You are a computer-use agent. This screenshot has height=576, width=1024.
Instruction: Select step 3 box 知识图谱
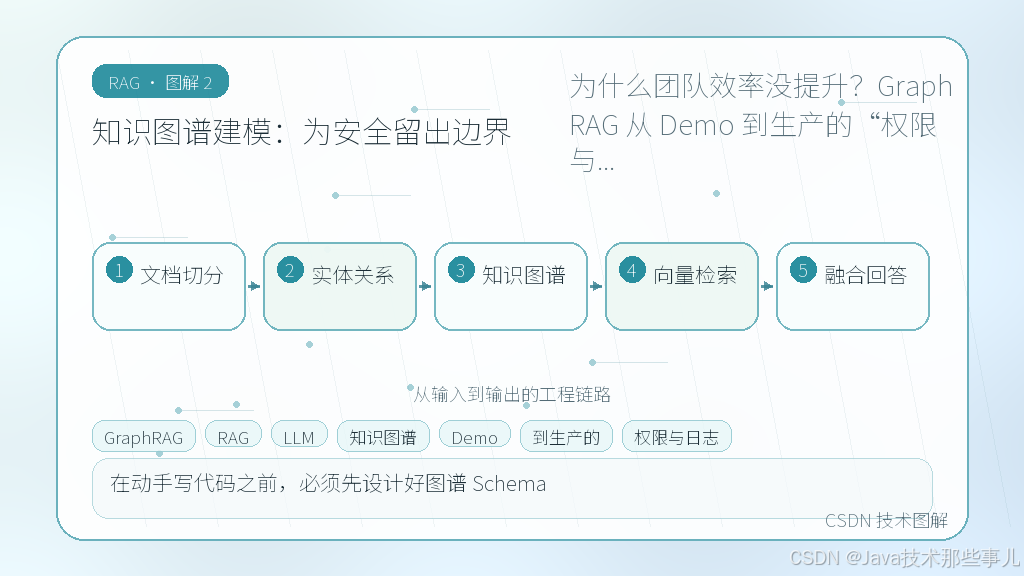point(511,287)
